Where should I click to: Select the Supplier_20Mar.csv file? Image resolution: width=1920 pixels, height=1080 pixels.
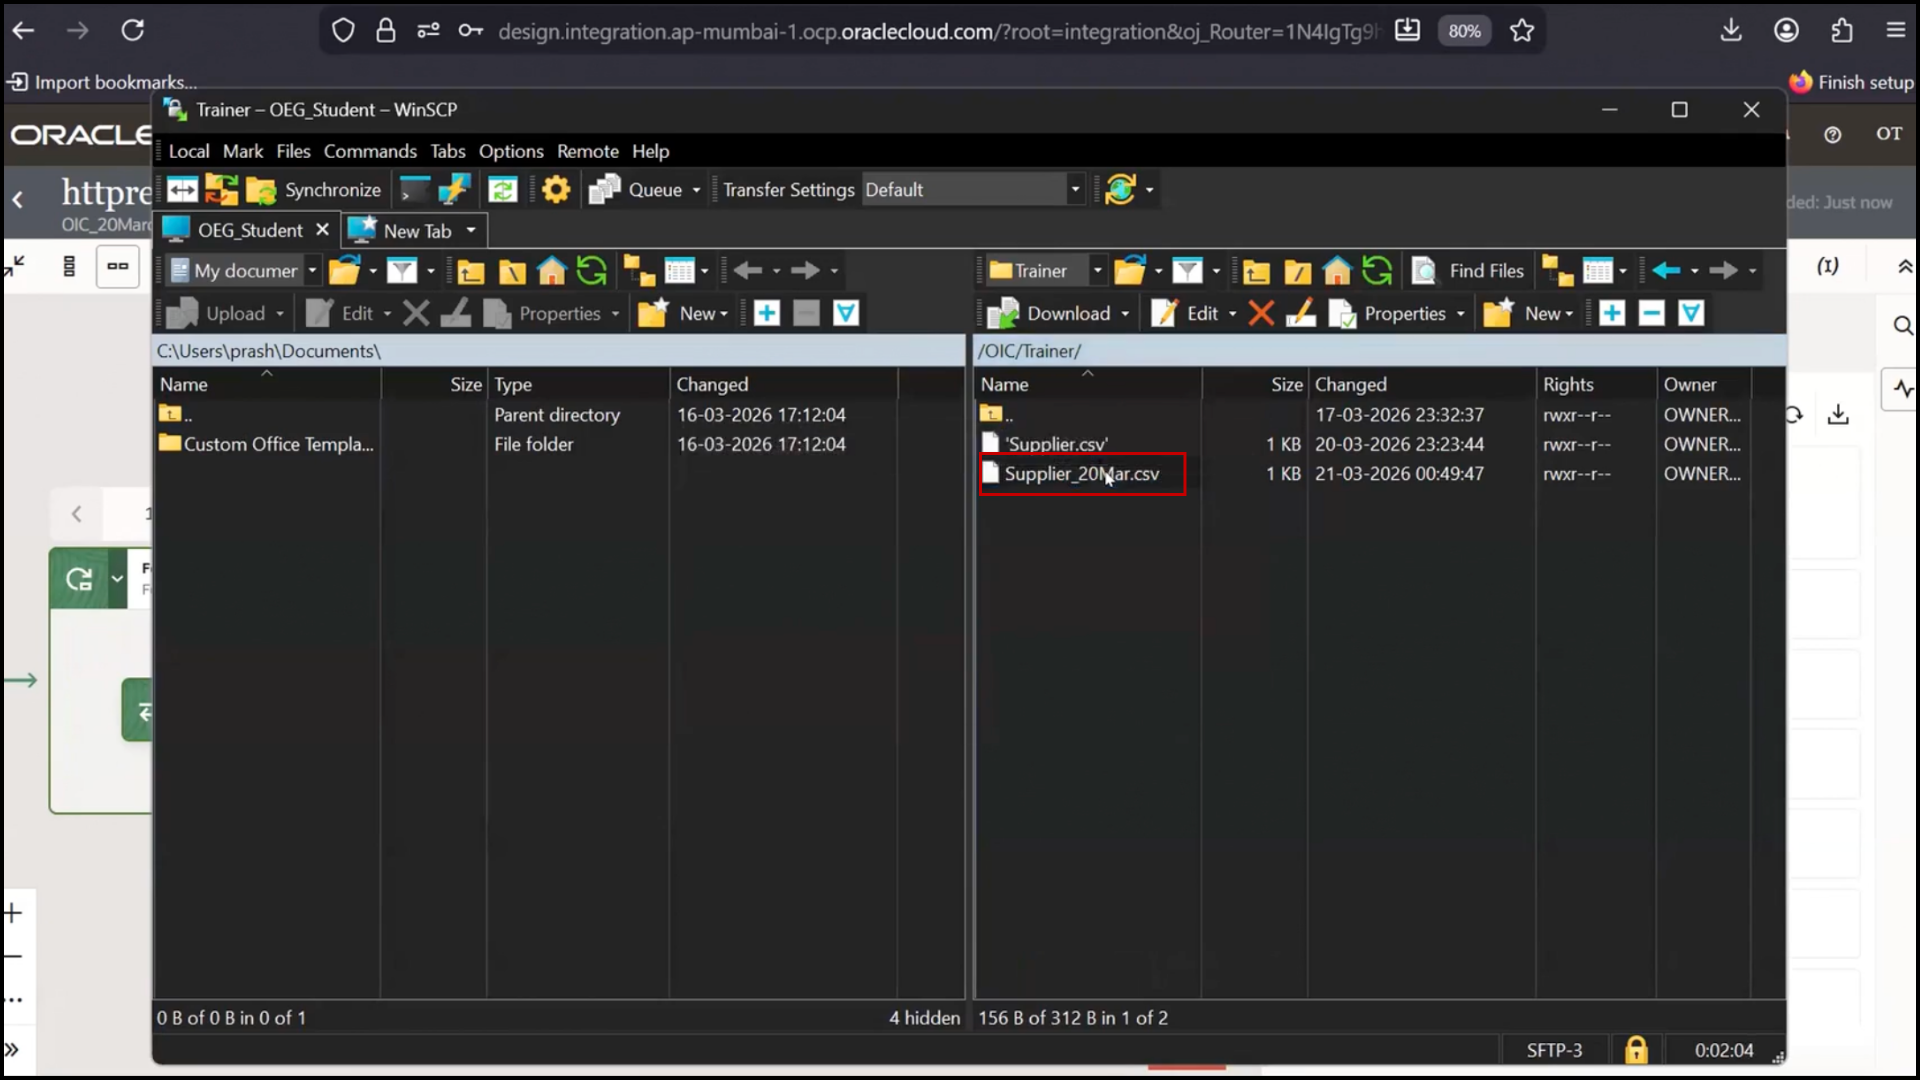[1082, 474]
